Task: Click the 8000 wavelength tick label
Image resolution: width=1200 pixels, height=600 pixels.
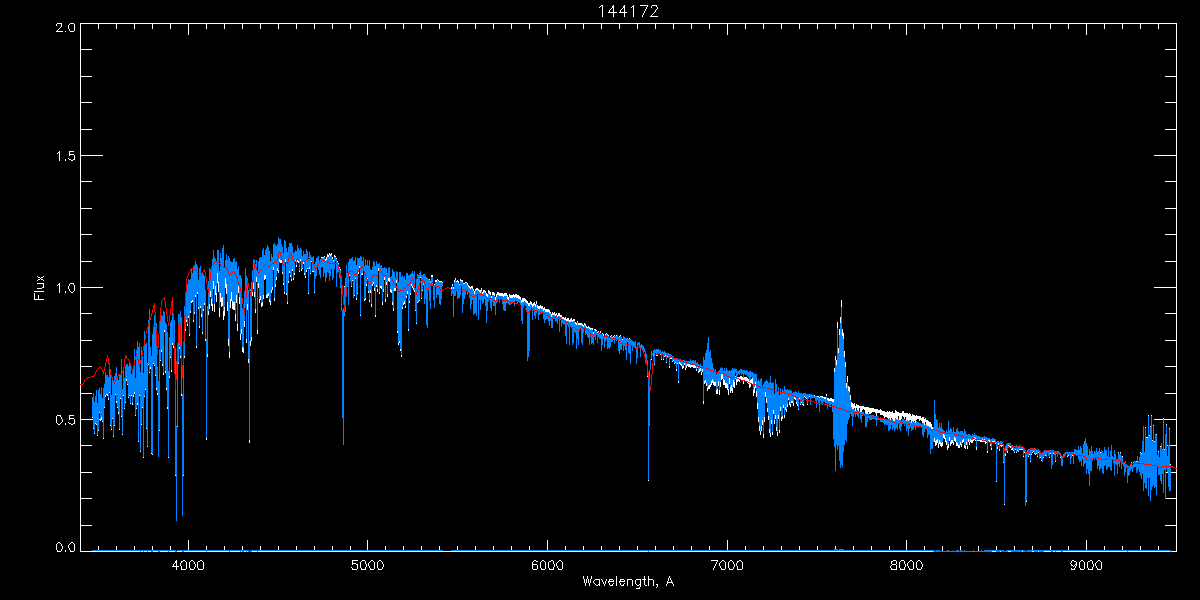Action: (x=907, y=566)
